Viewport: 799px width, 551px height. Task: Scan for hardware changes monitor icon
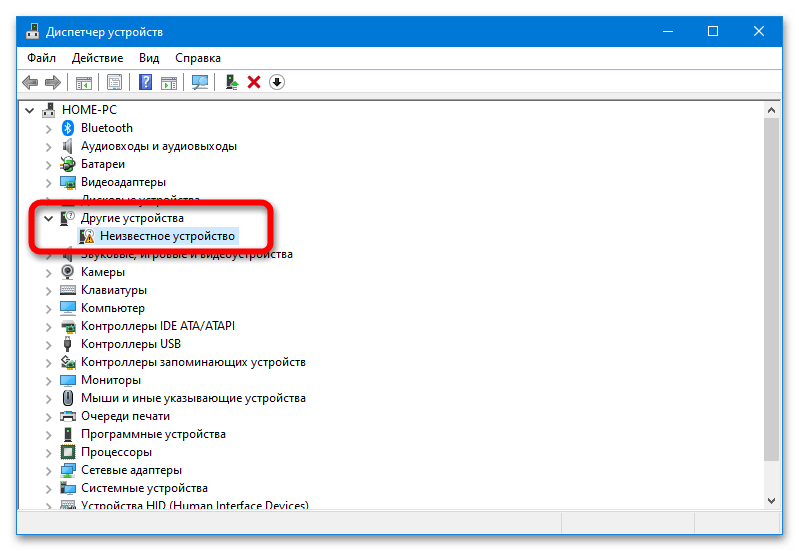200,82
